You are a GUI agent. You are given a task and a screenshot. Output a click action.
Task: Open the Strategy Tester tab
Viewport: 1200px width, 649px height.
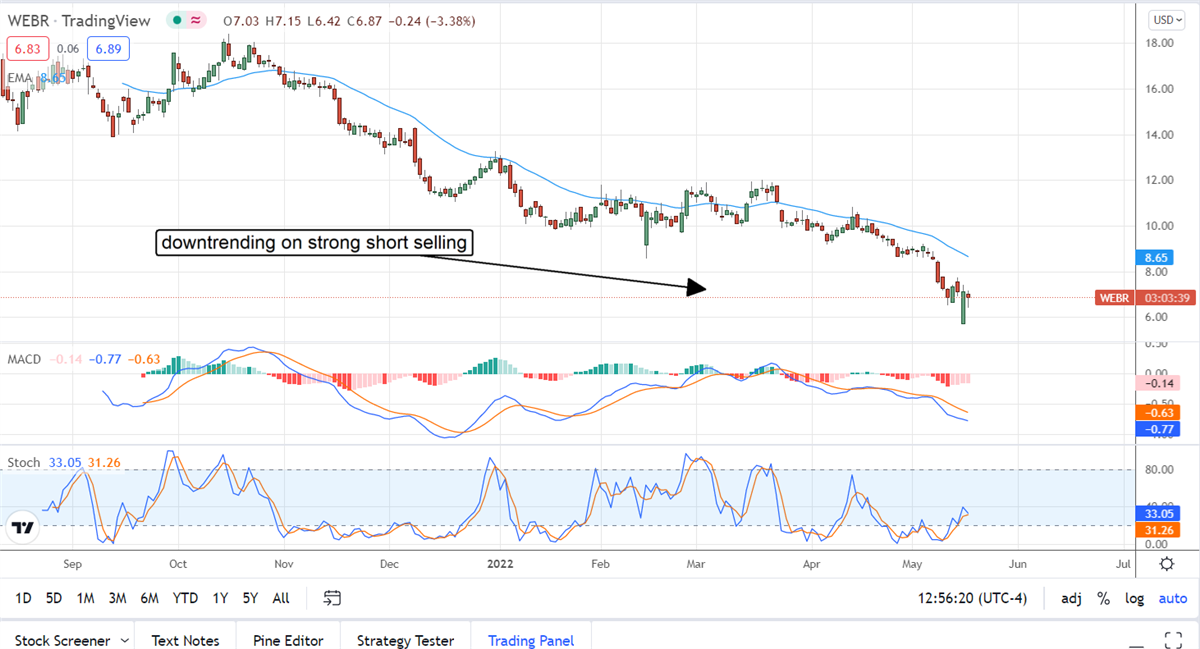[405, 640]
